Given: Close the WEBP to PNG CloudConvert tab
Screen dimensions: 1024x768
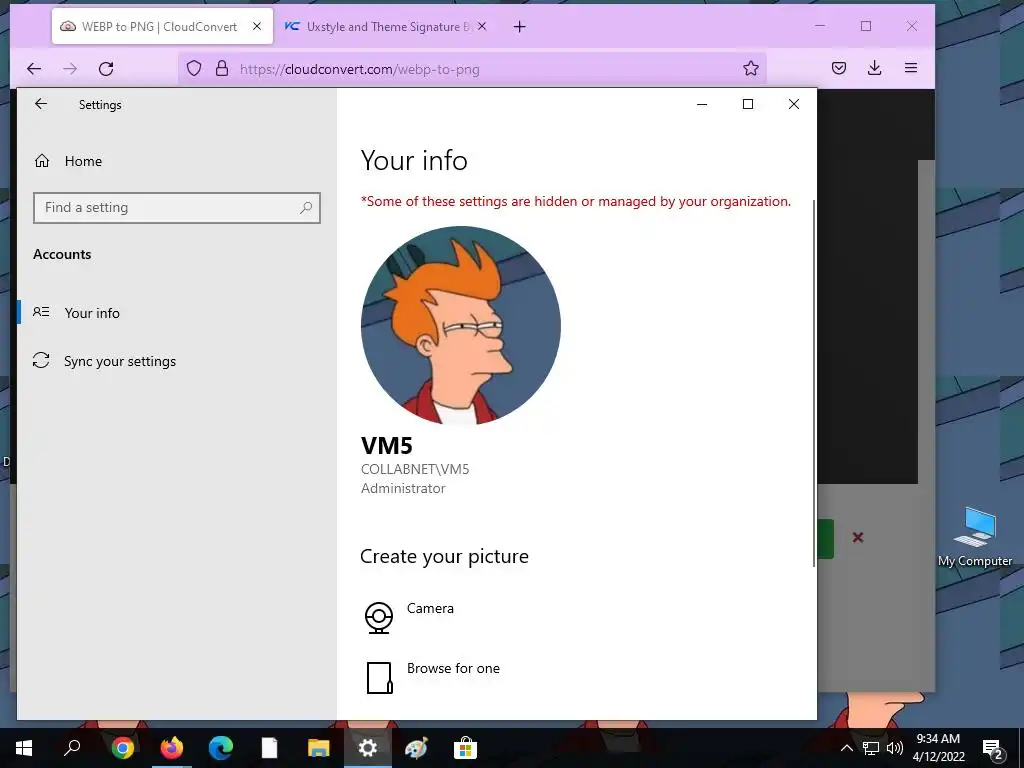Looking at the screenshot, I should [257, 26].
